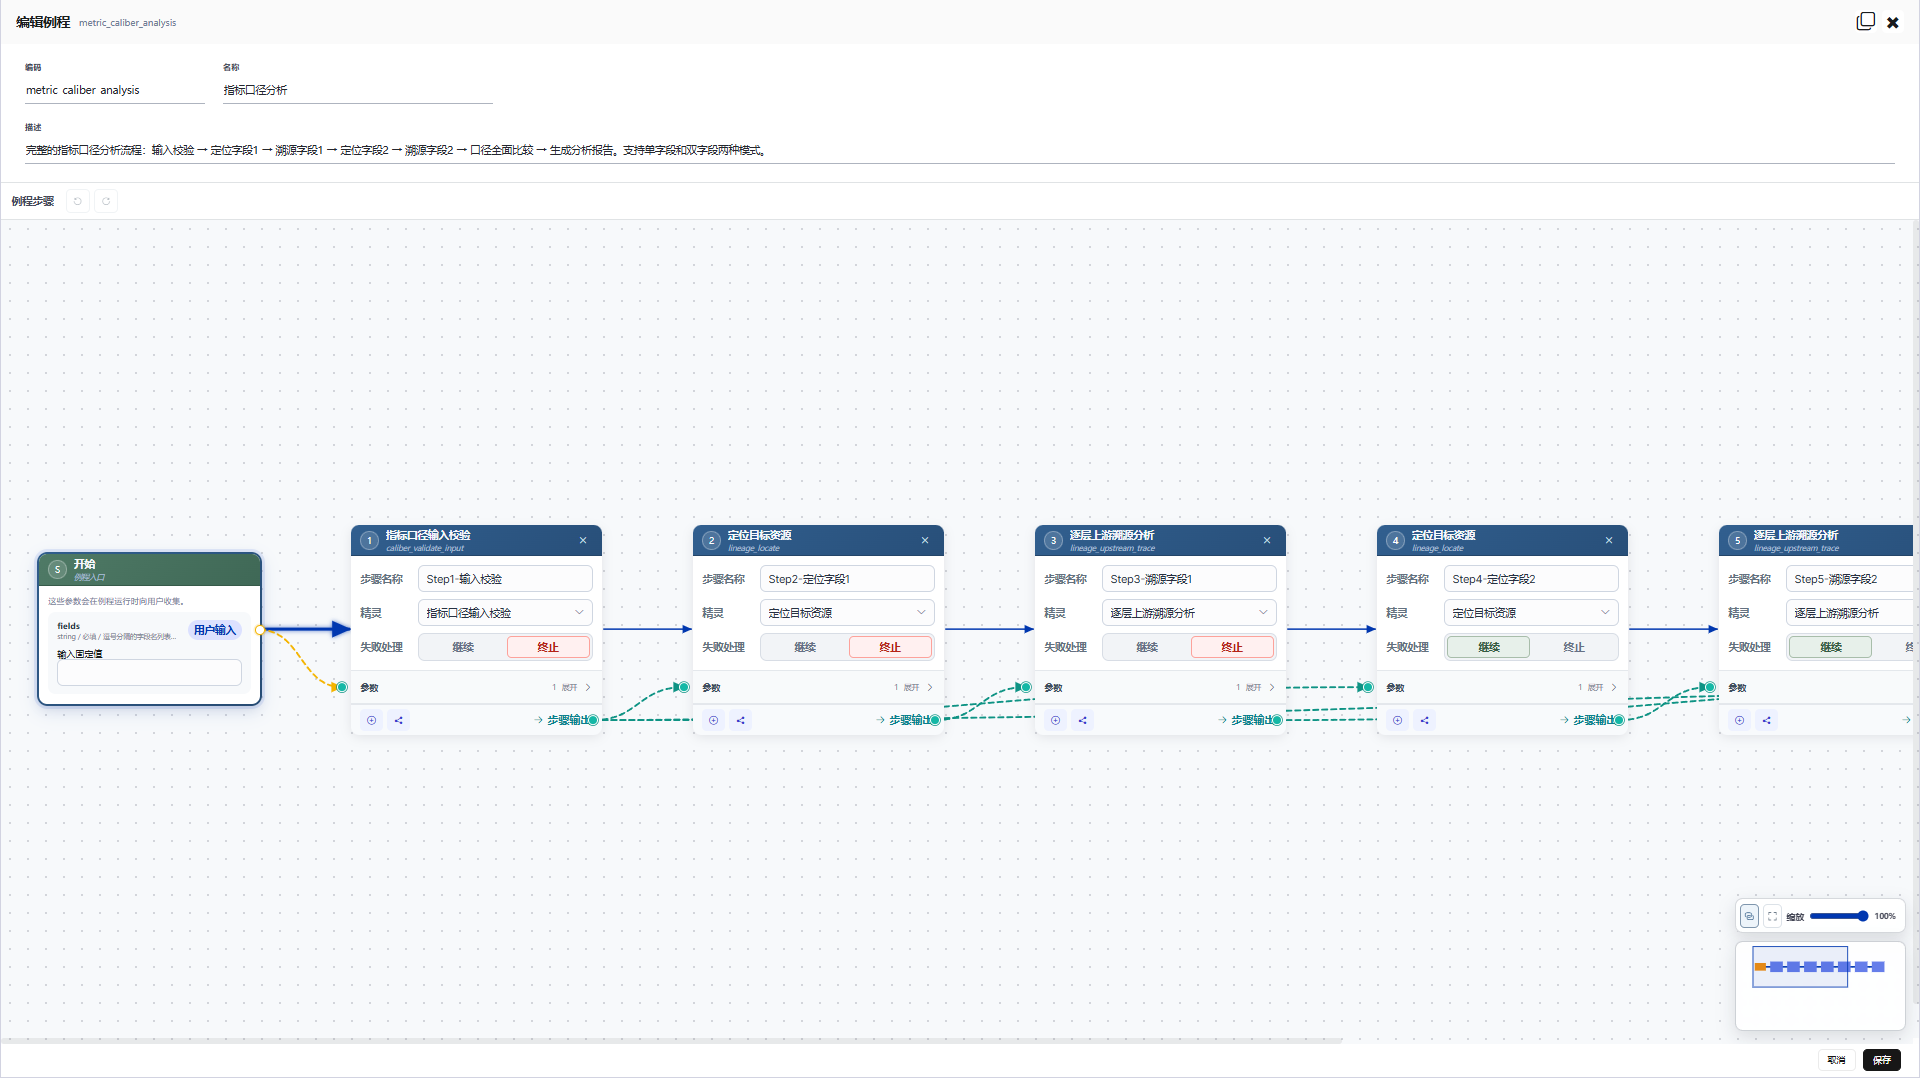
Task: Open the 精灵 dropdown in step 1
Action: tap(505, 613)
